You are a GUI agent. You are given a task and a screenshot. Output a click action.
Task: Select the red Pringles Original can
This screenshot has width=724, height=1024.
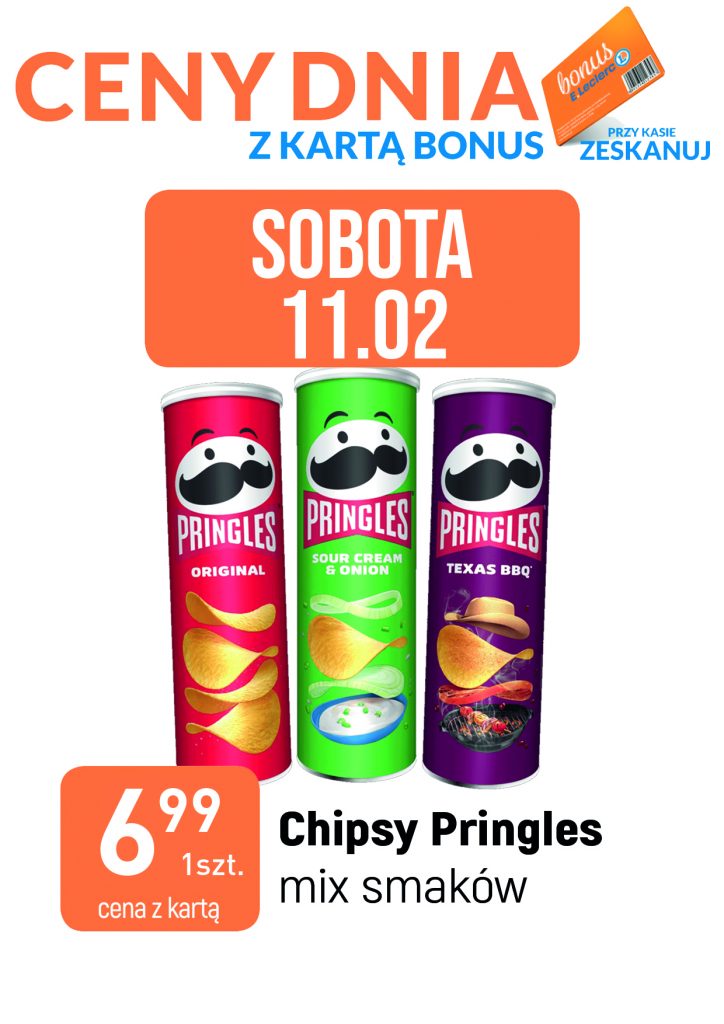click(x=226, y=581)
